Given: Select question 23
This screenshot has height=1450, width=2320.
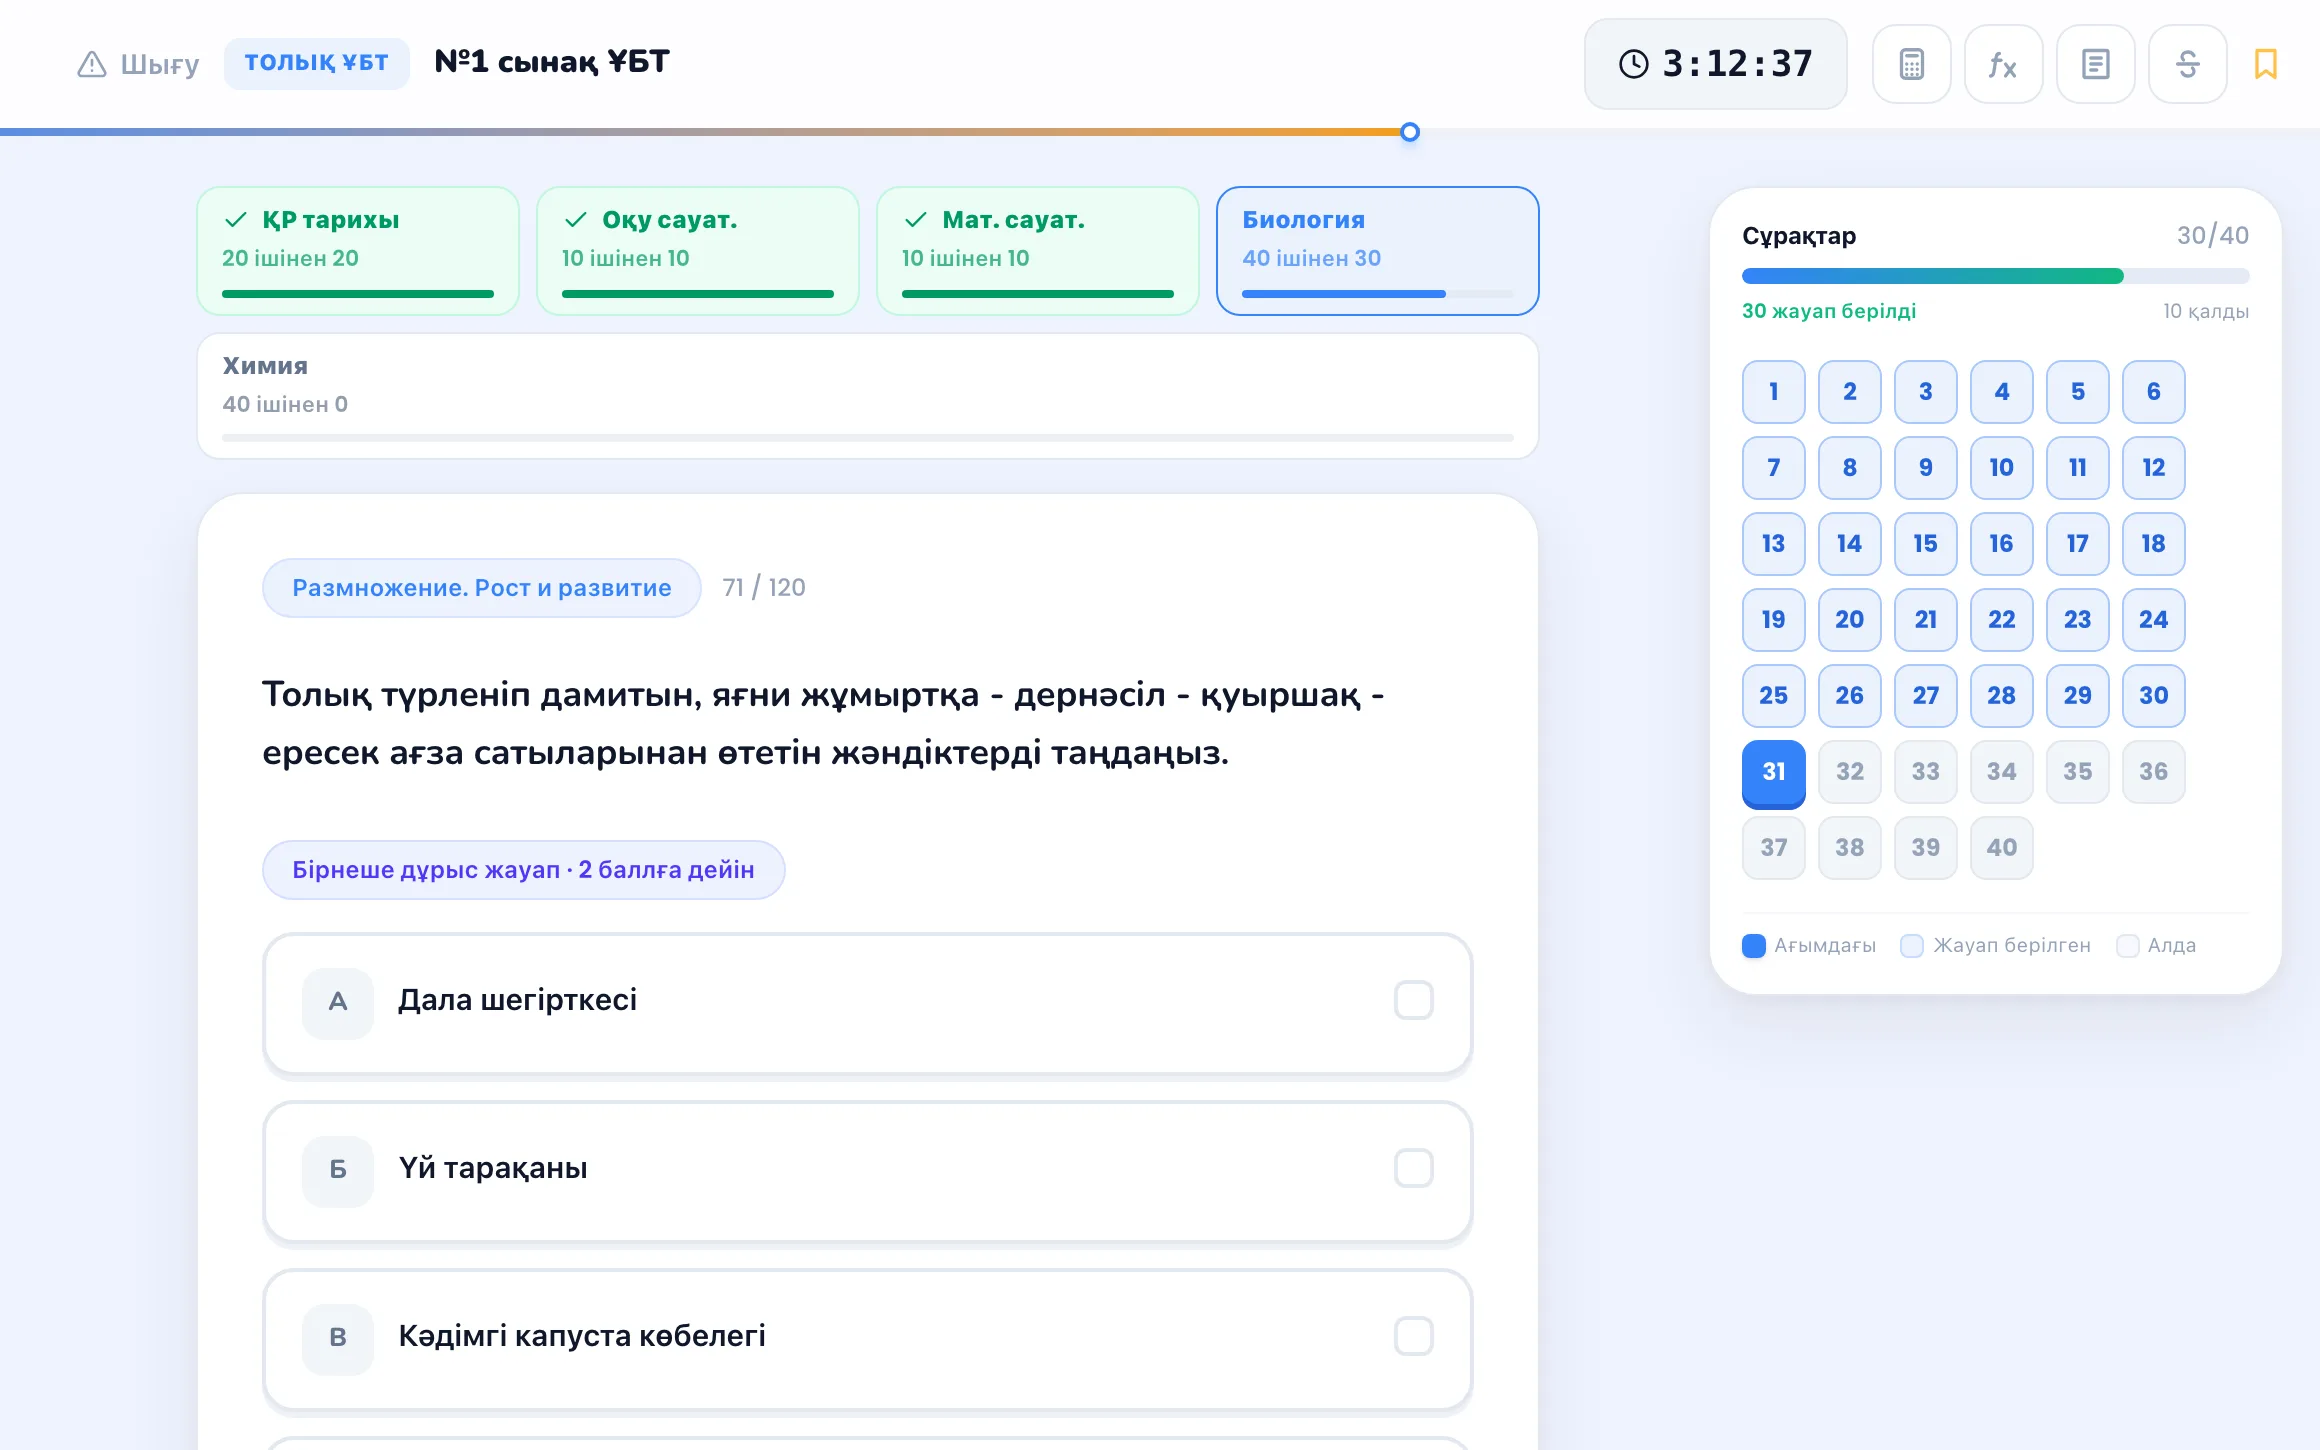Looking at the screenshot, I should 2077,620.
